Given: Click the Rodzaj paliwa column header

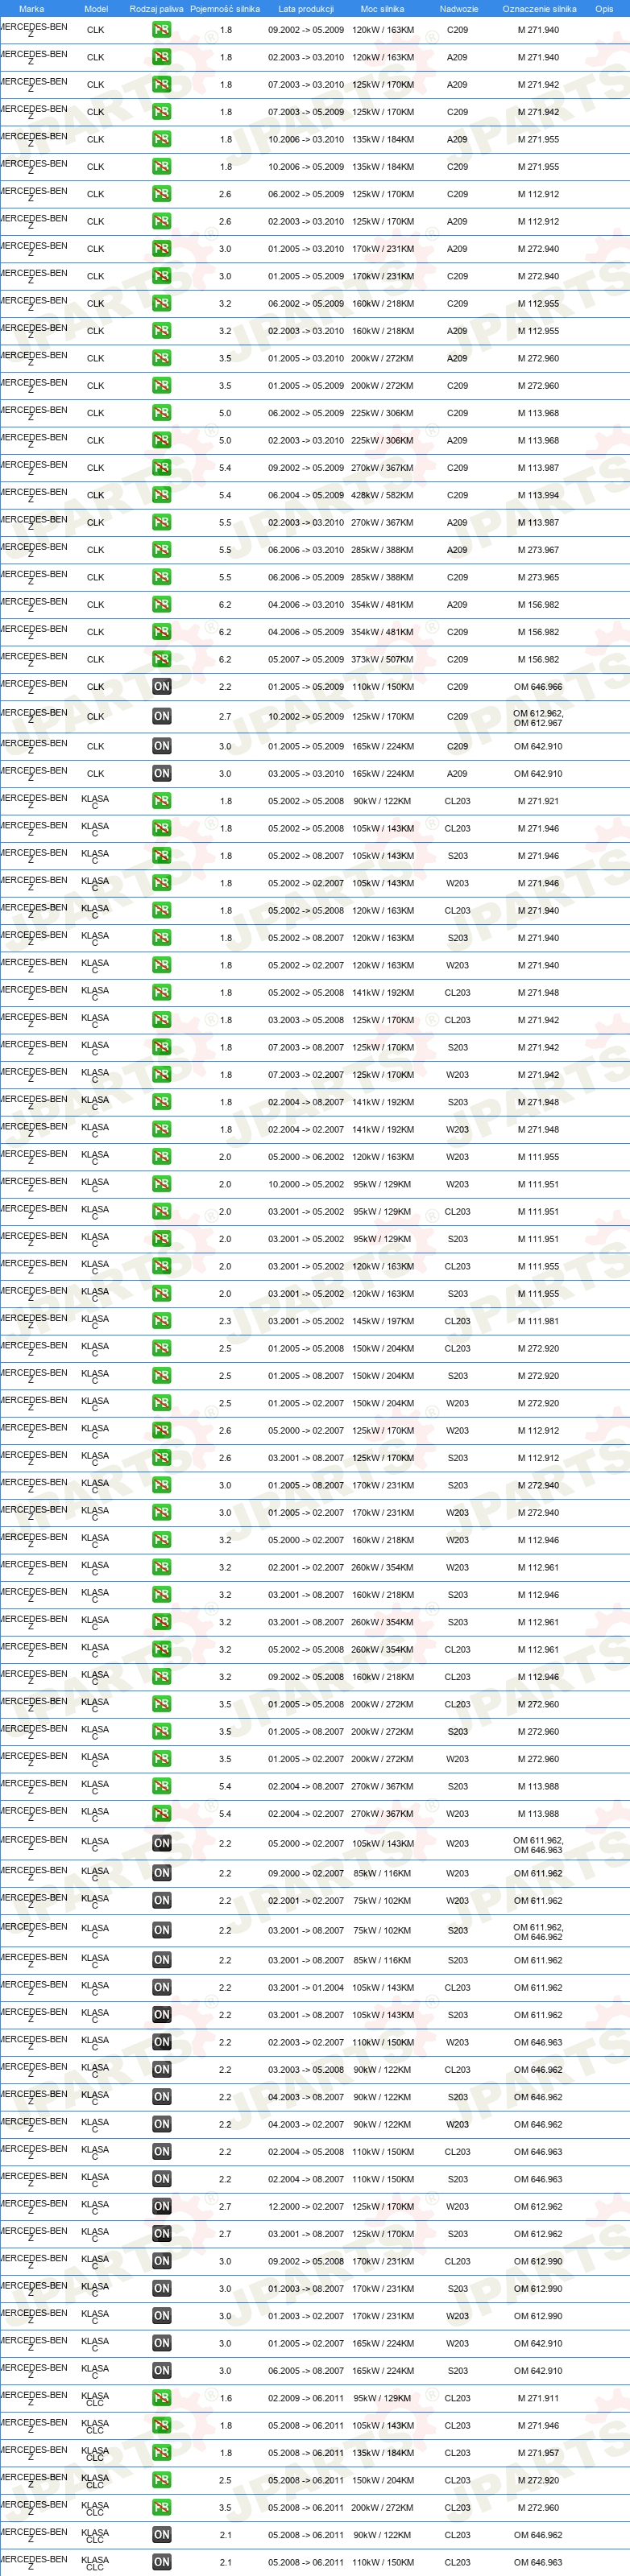Looking at the screenshot, I should (157, 9).
